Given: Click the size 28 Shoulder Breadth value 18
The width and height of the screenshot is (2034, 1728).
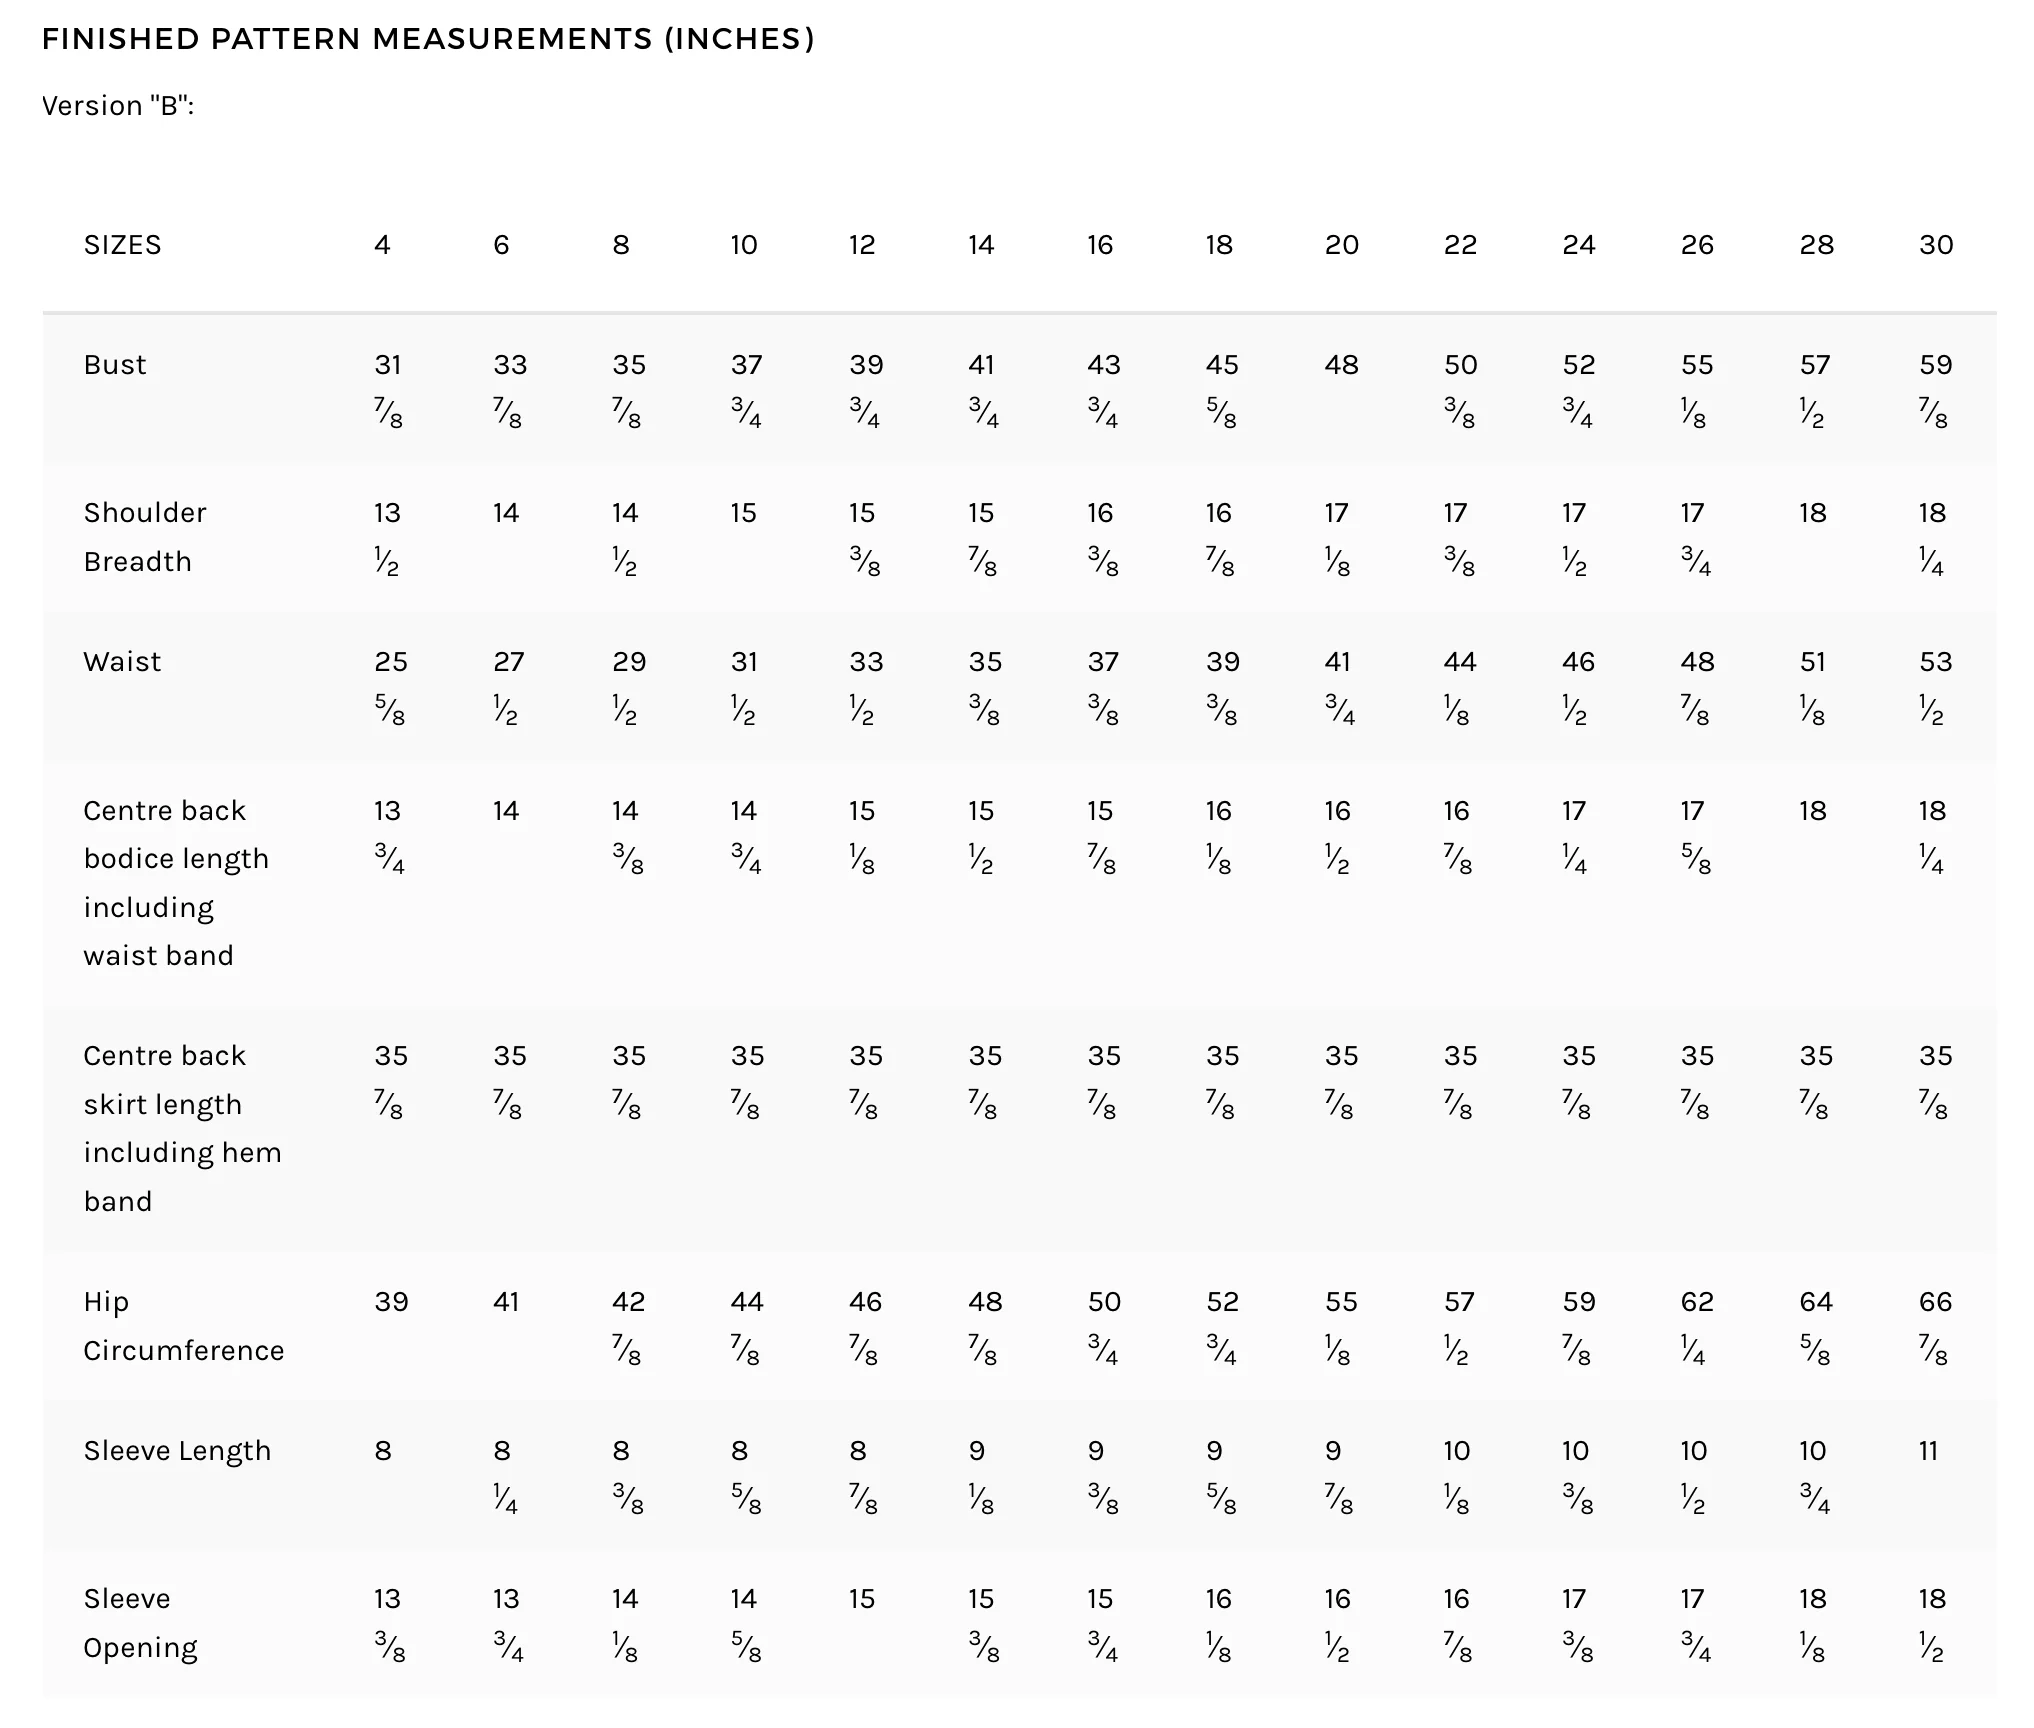Looking at the screenshot, I should click(1812, 513).
